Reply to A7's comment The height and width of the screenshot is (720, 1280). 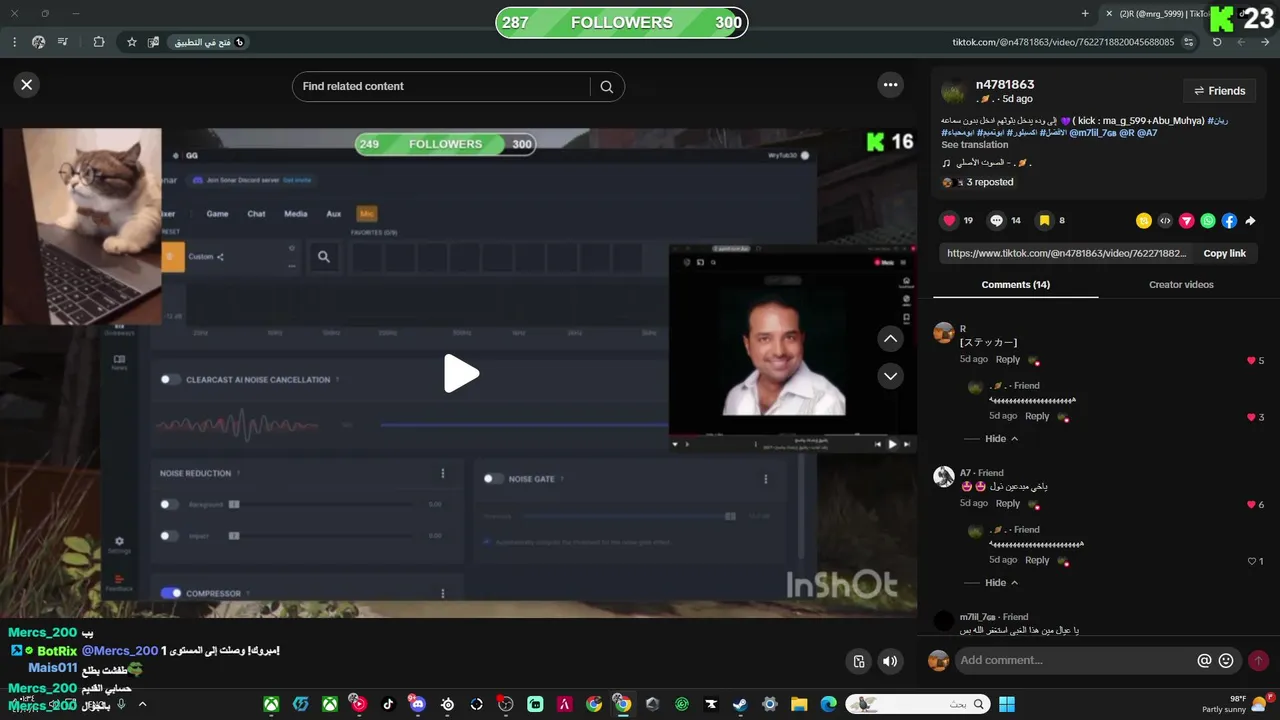coord(1008,504)
